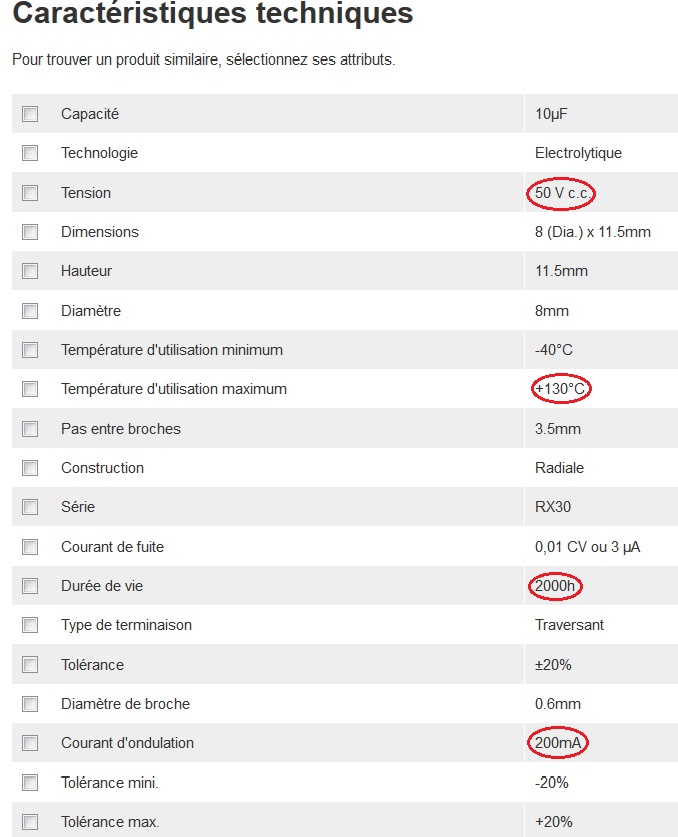The width and height of the screenshot is (678, 837).
Task: Enable the Diamètre de broche checkbox
Action: pyautogui.click(x=30, y=704)
